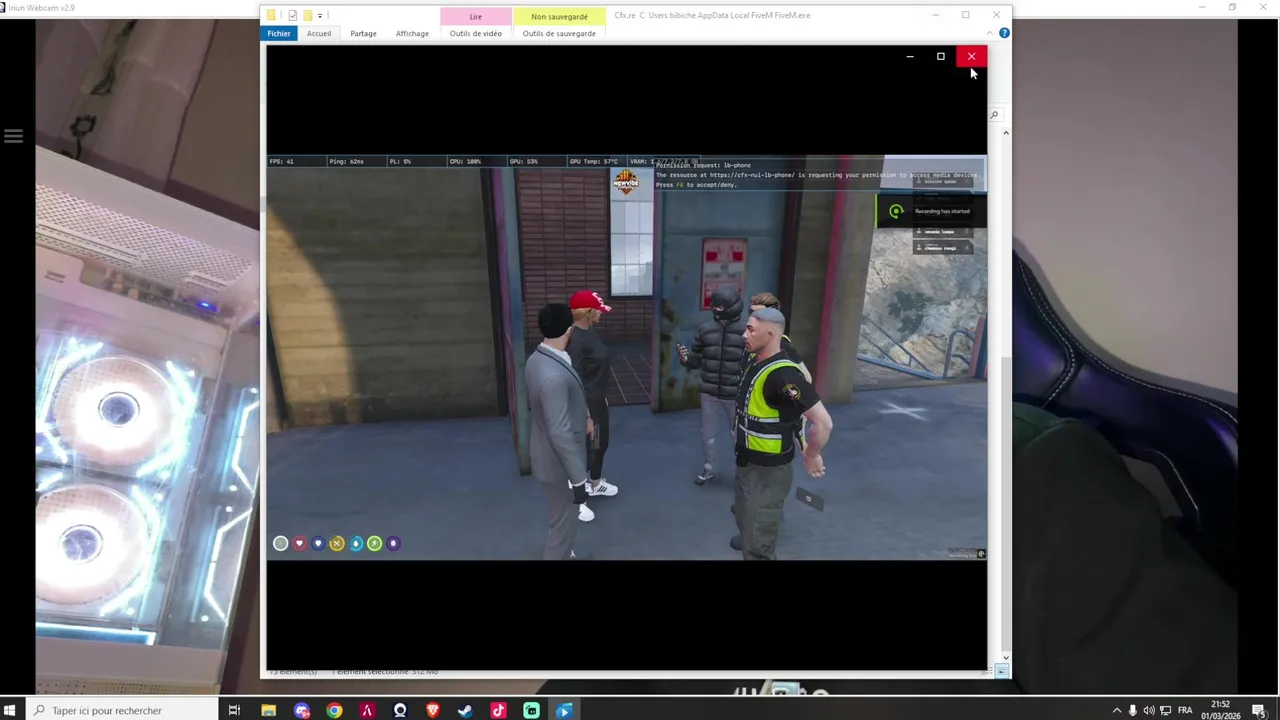The image size is (1280, 720).
Task: Open the quick access toolbar customize dropdown
Action: pos(320,15)
